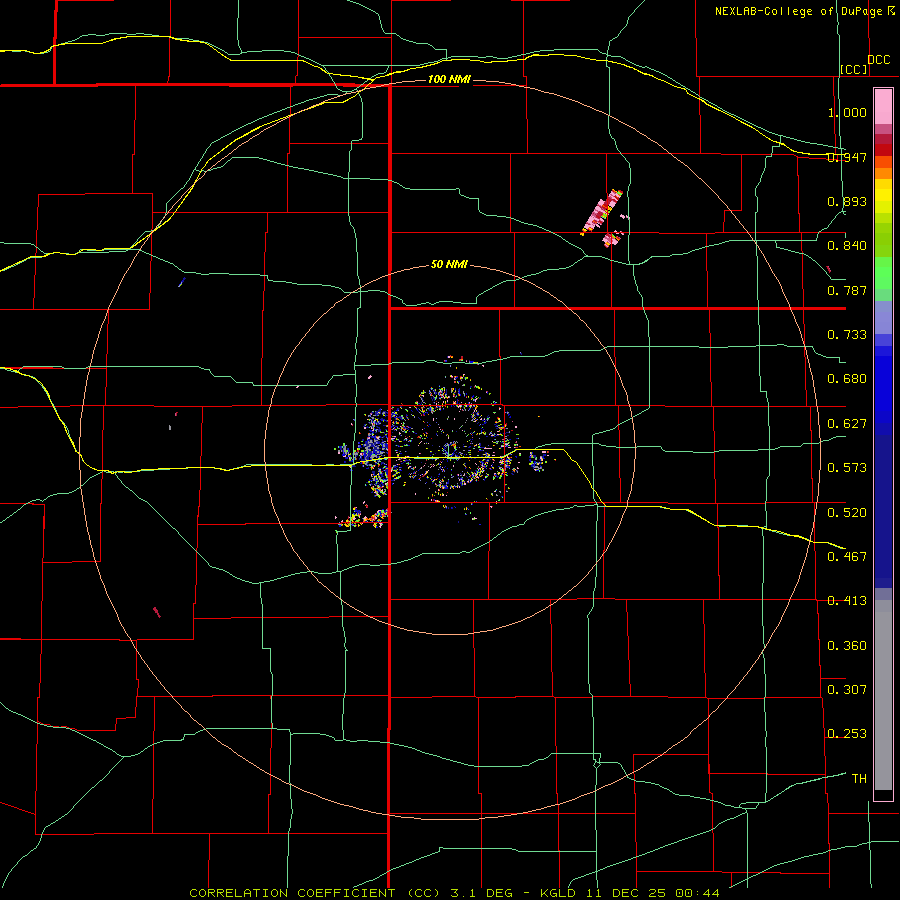Select the 0.467 scale value
This screenshot has width=900, height=900.
coord(847,557)
